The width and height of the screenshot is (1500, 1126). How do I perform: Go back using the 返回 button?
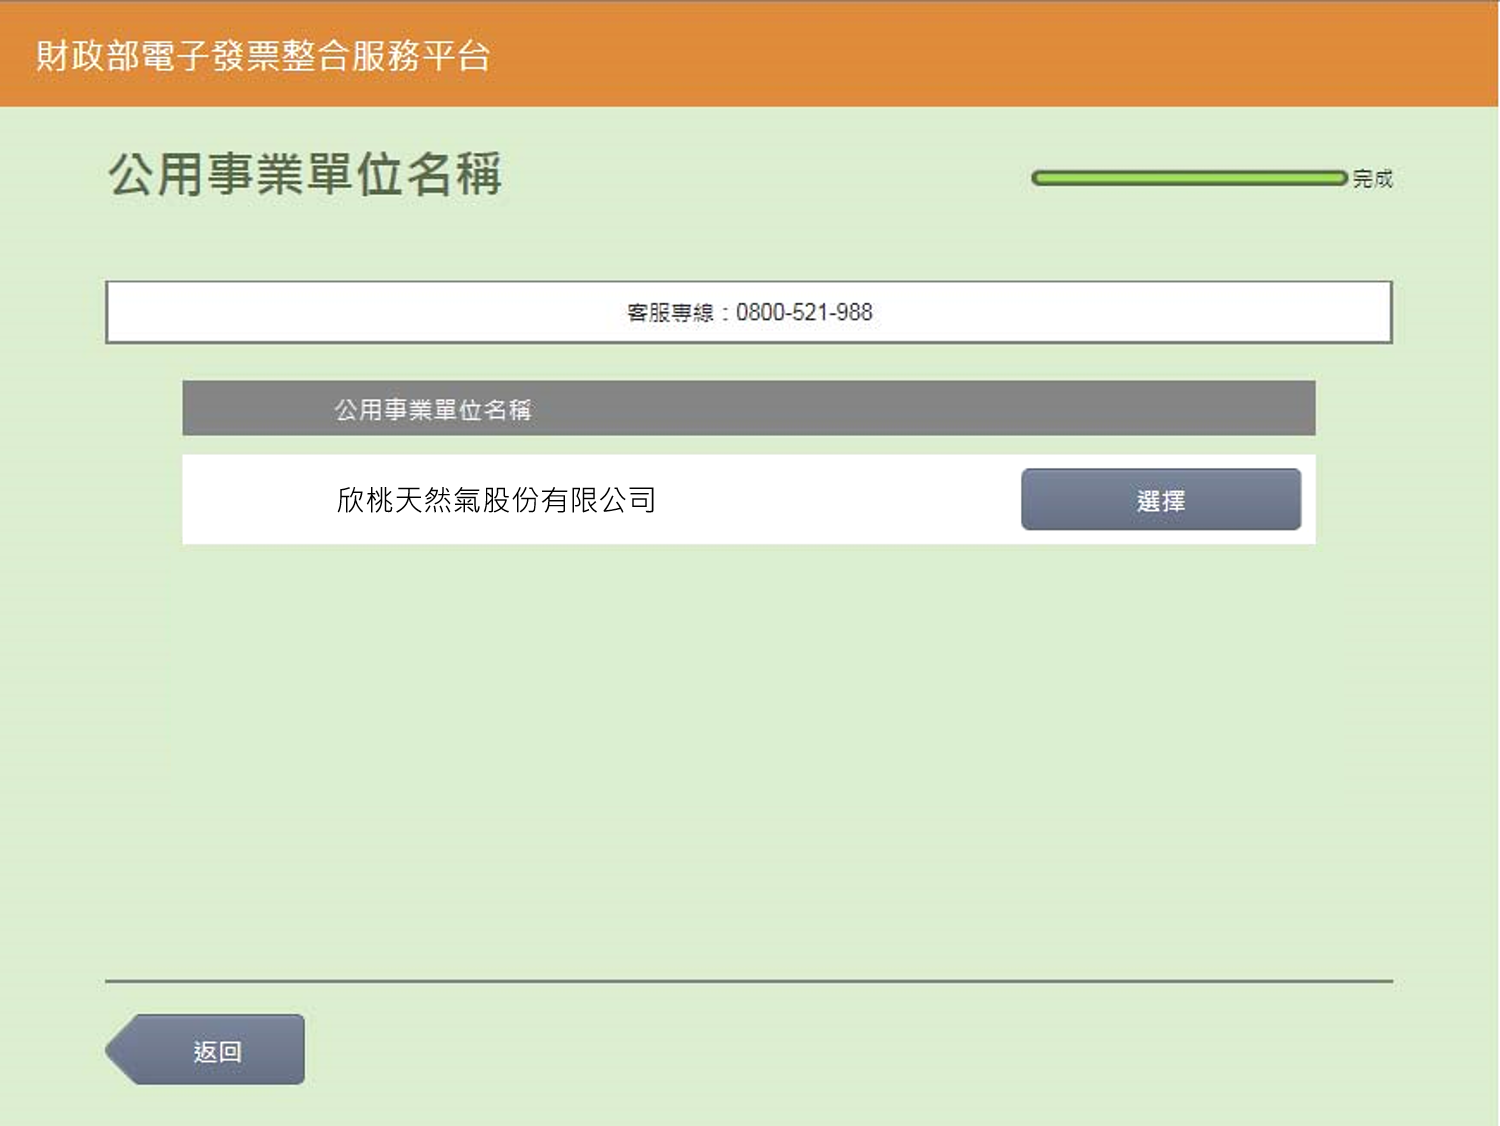217,1050
